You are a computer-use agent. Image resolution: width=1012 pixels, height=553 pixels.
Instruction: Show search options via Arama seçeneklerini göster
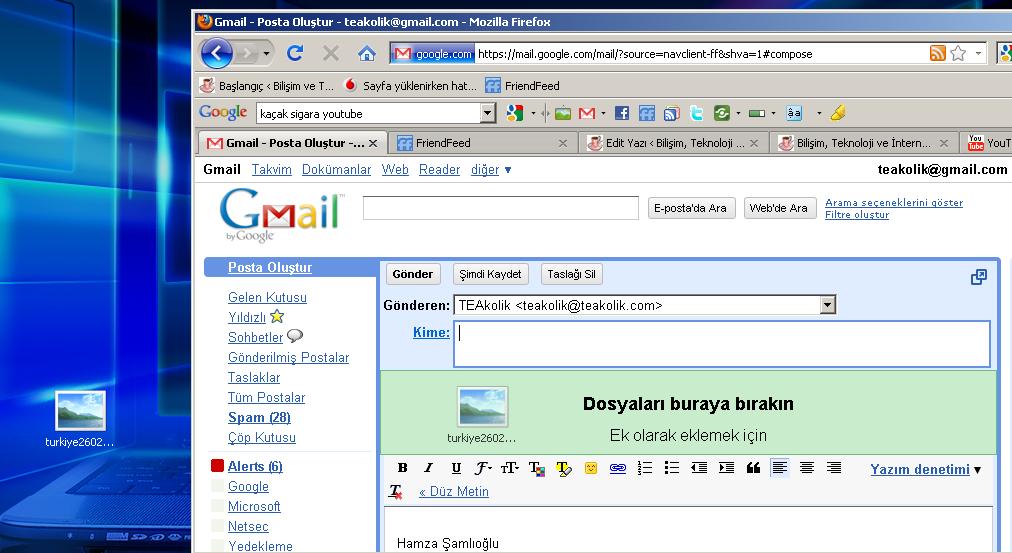coord(894,203)
